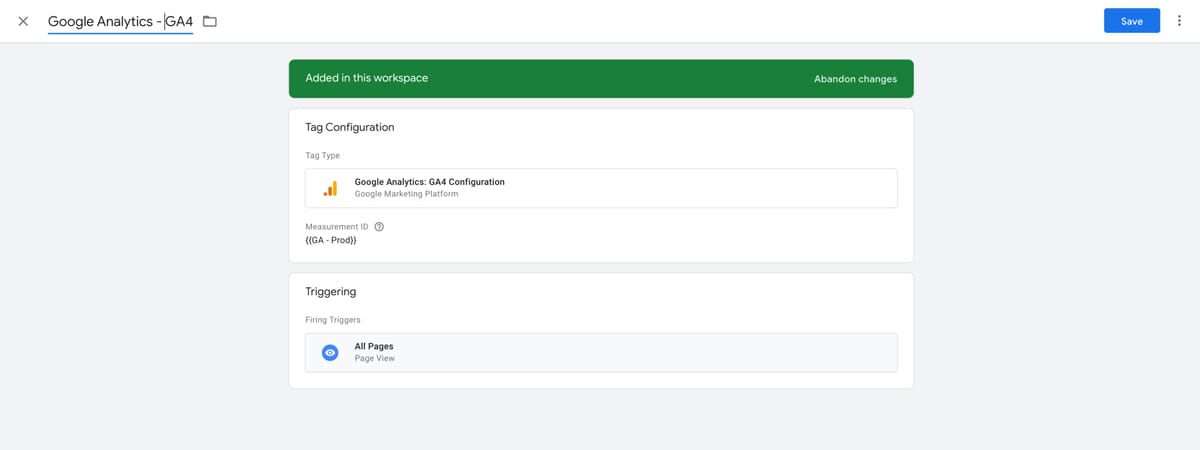1200x450 pixels.
Task: Click the folder icon beside the tag name
Action: (210, 21)
